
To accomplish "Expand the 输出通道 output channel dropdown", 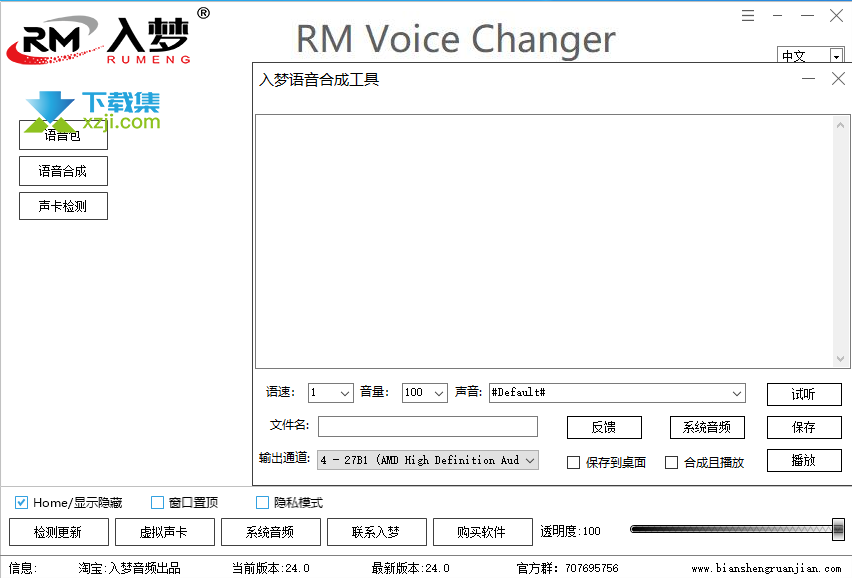I will pyautogui.click(x=530, y=460).
